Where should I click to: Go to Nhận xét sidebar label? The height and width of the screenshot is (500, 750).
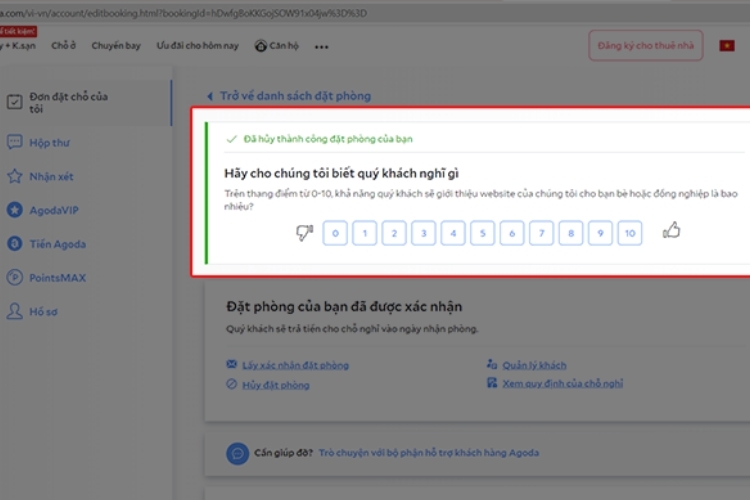(51, 177)
